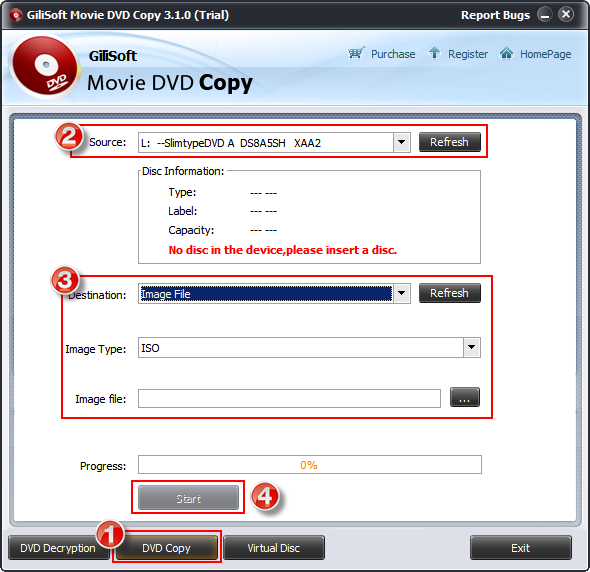Click the Exit button
This screenshot has width=590, height=572.
click(521, 548)
